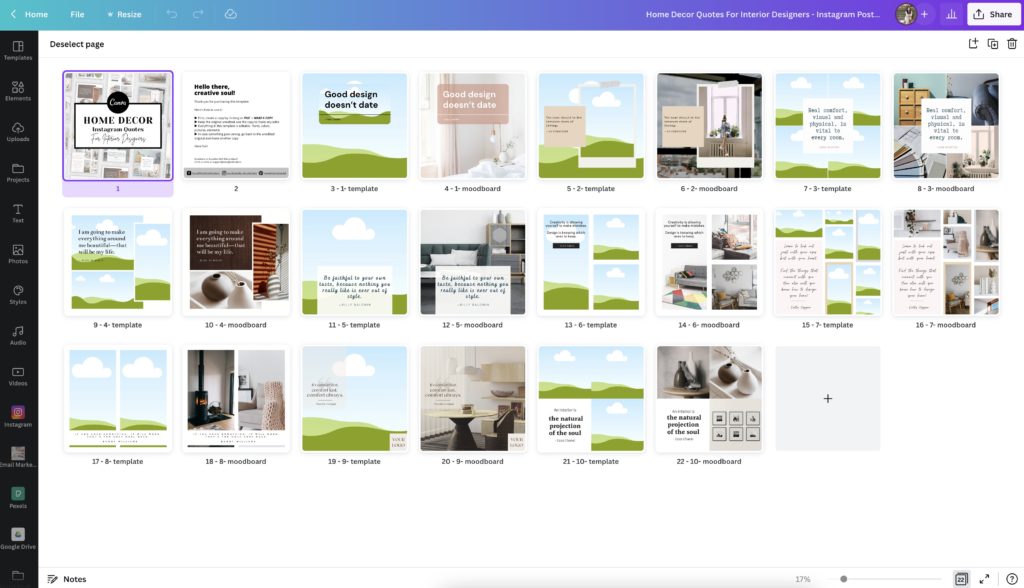Image resolution: width=1024 pixels, height=588 pixels.
Task: Select the 16 - 7- moodboard page
Action: pyautogui.click(x=946, y=262)
